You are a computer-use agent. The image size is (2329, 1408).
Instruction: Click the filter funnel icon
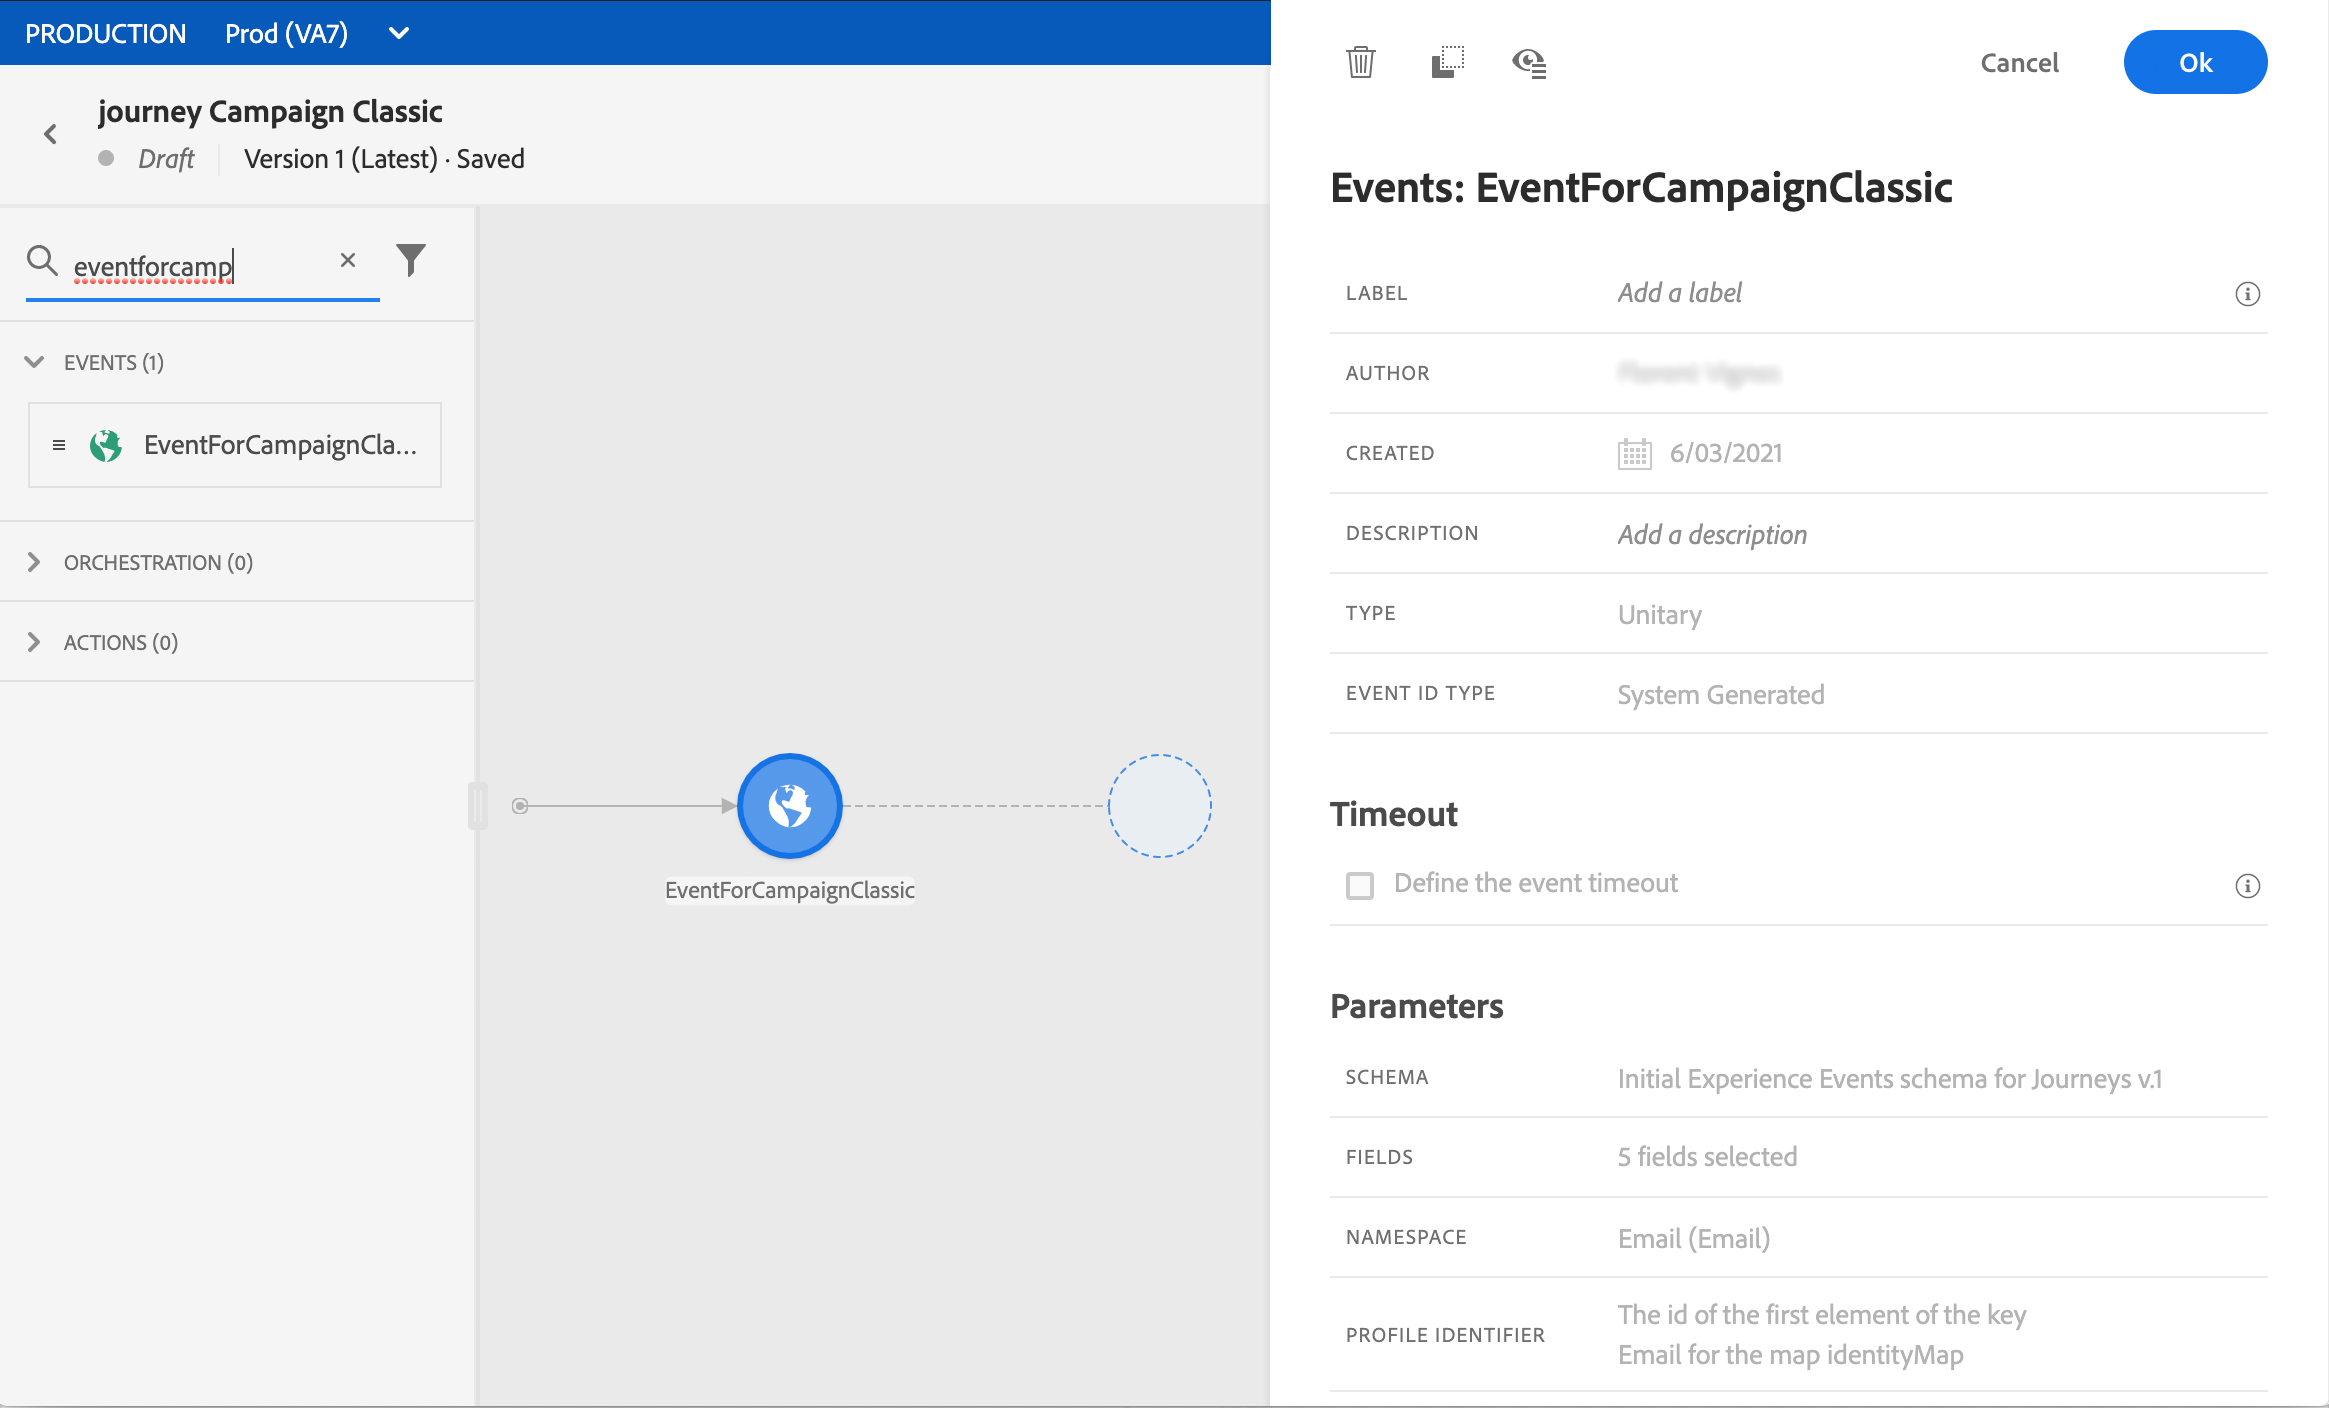click(x=411, y=260)
